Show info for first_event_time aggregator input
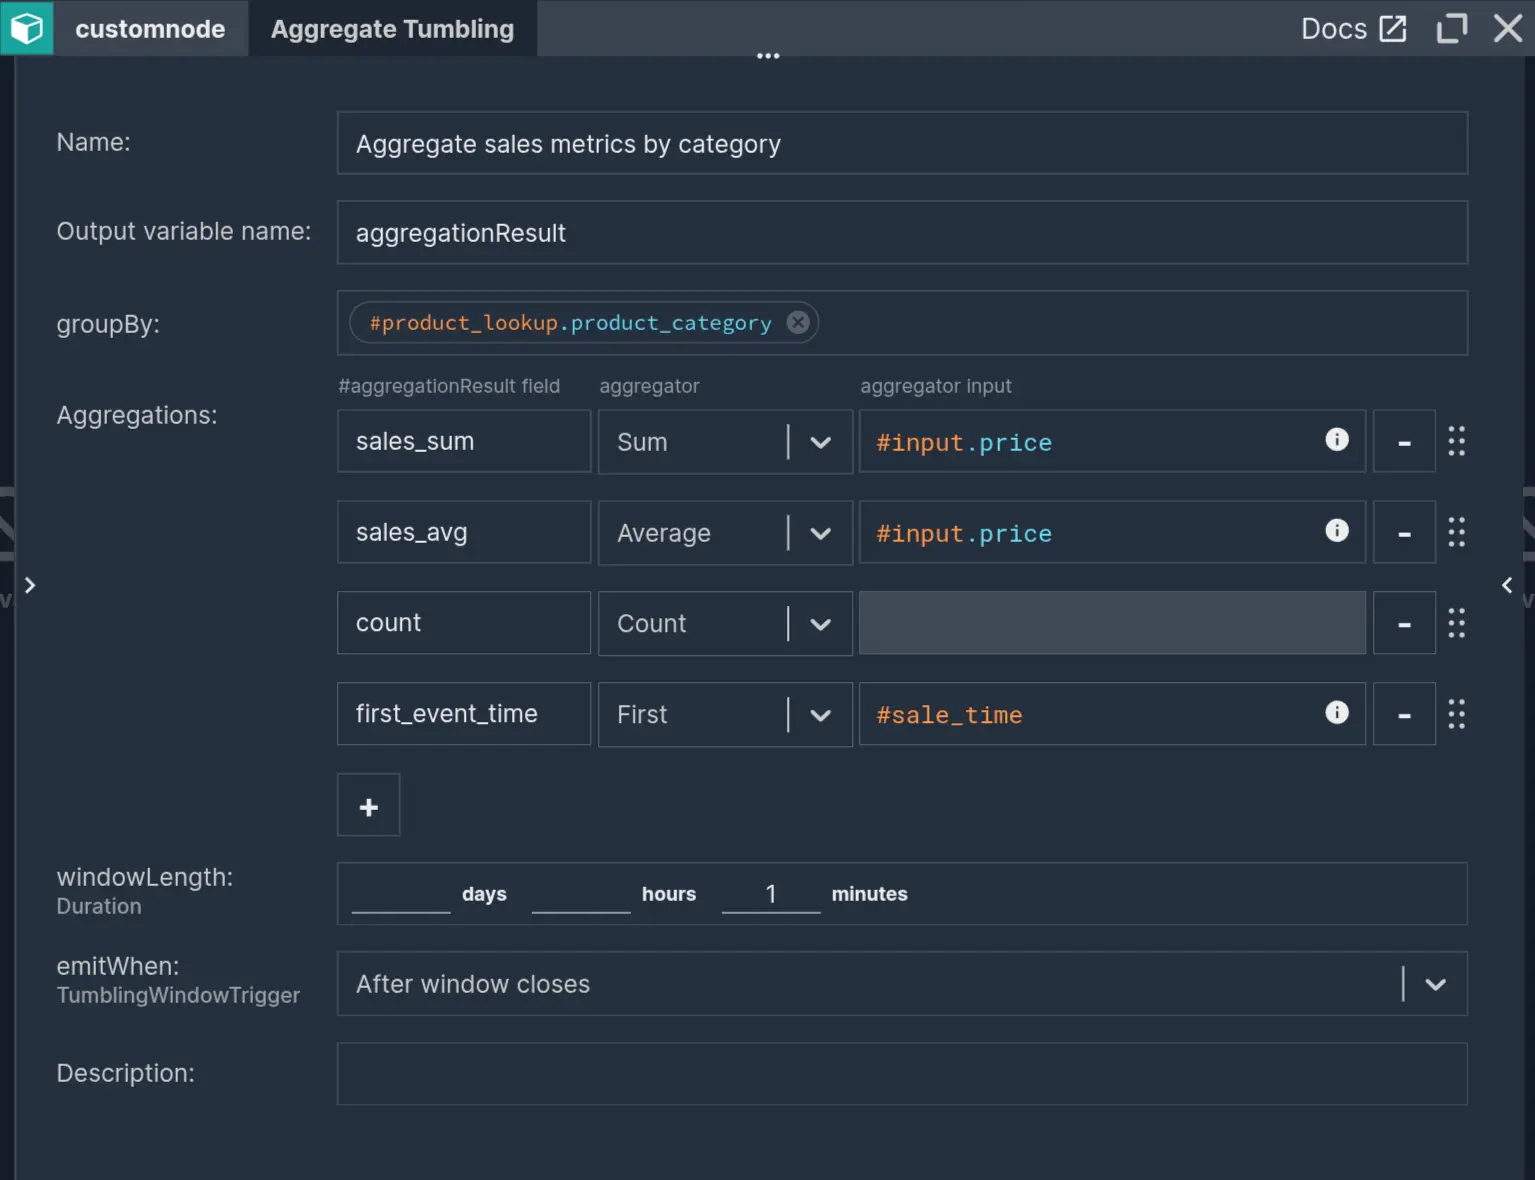Viewport: 1535px width, 1180px height. [x=1336, y=713]
